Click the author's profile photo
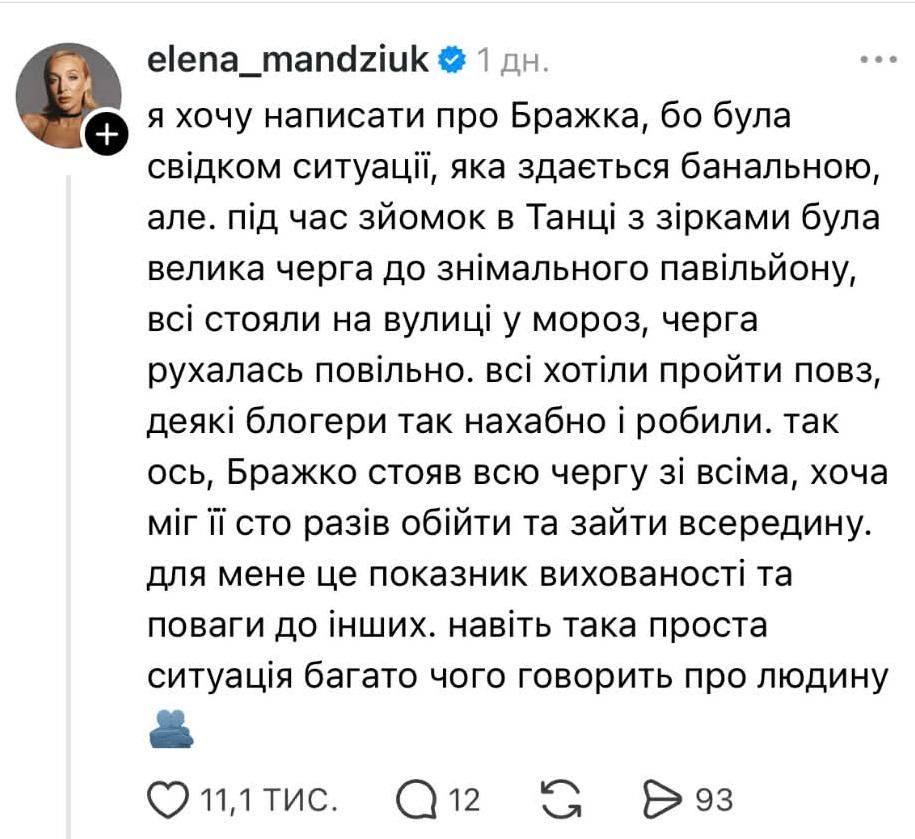 tap(67, 94)
